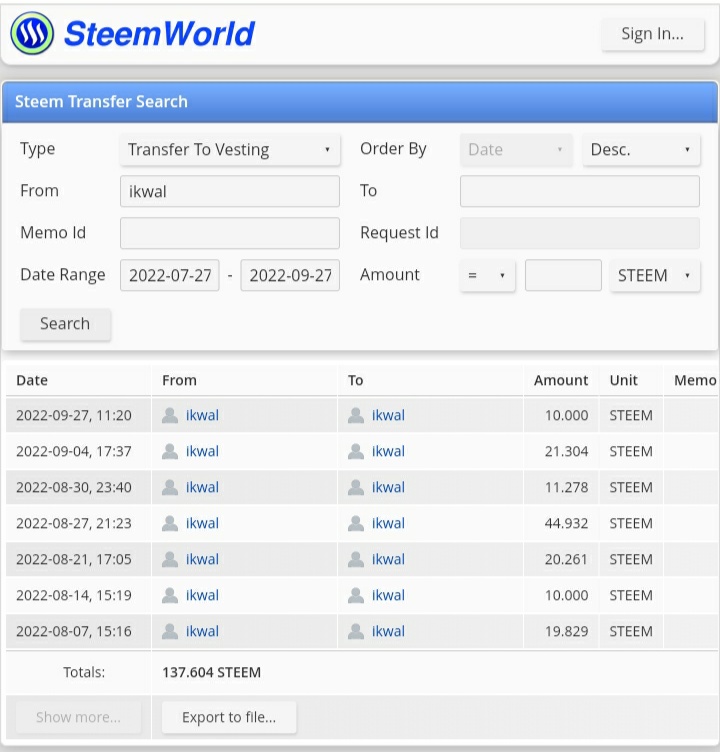Click the From user avatar in 2022-08-30 row
Screen dimensions: 720x752
(170, 487)
